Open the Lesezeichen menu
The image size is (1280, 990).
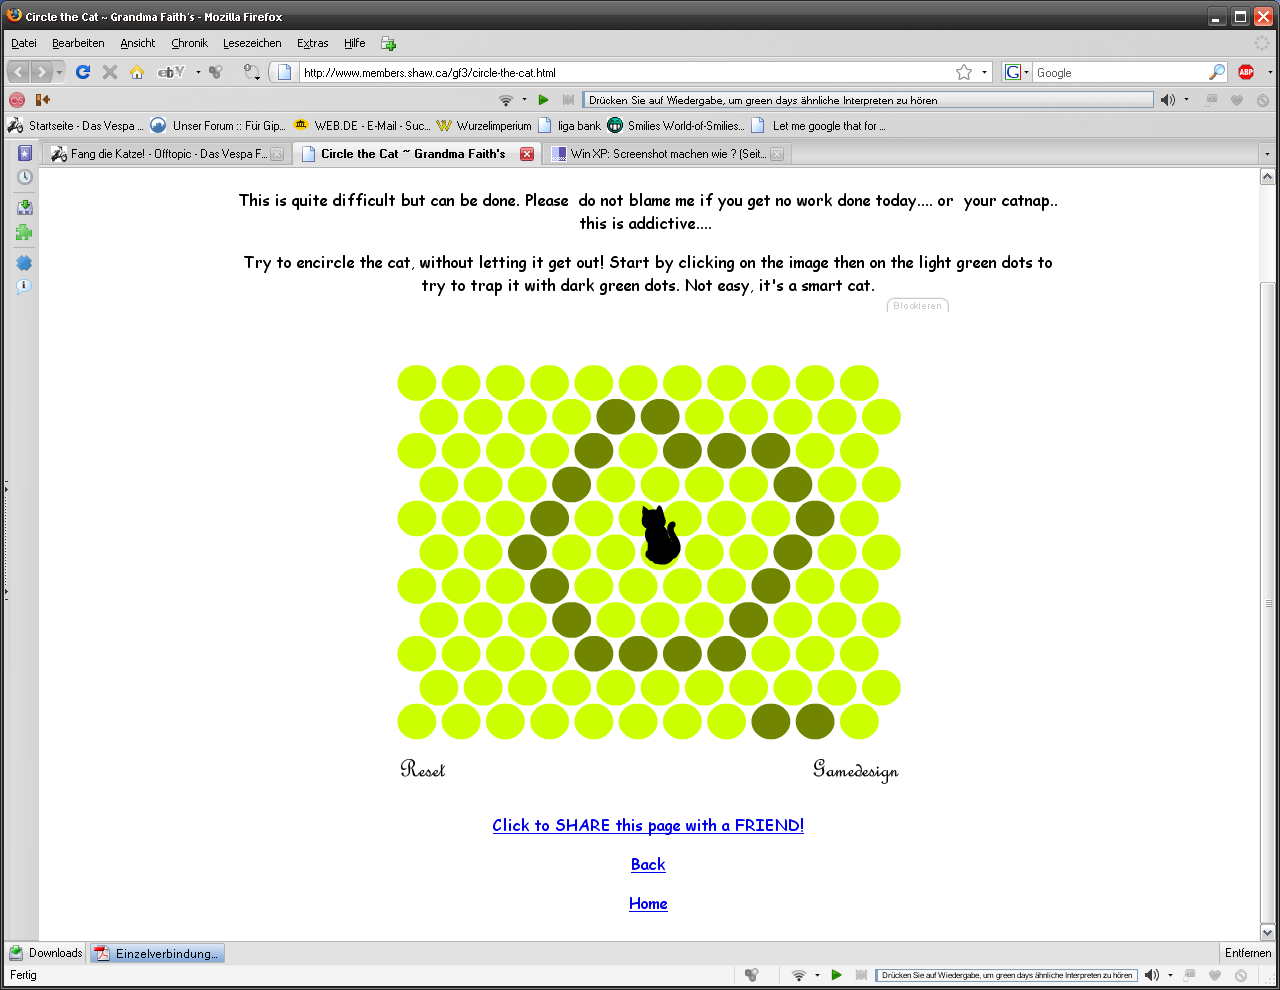point(252,43)
